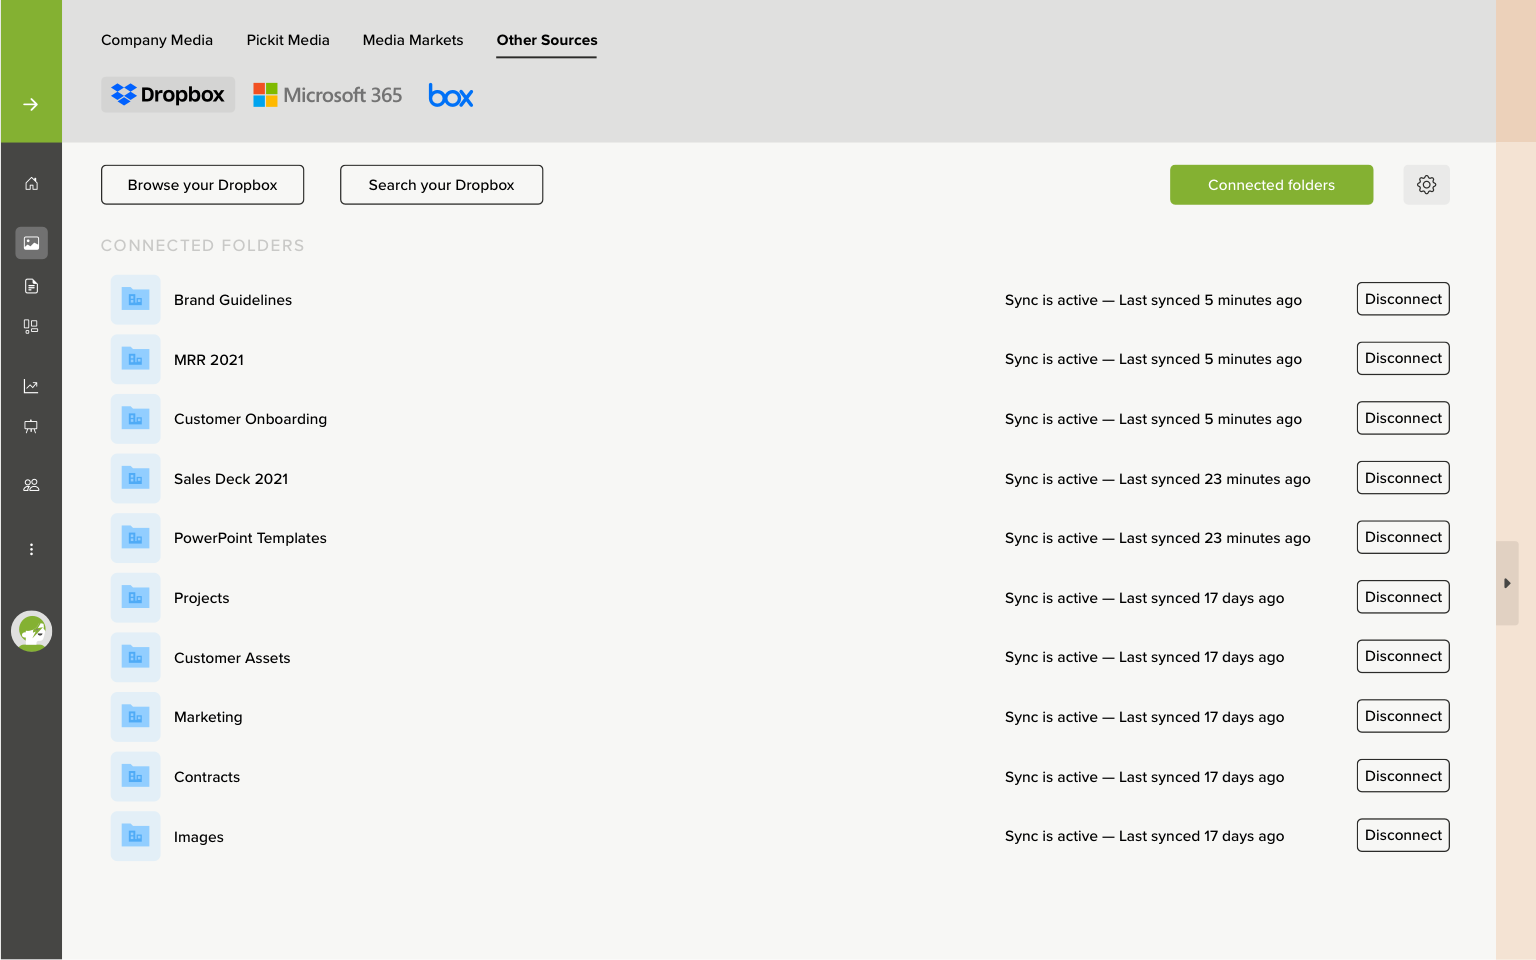
Task: Switch to the Company Media tab
Action: click(157, 40)
